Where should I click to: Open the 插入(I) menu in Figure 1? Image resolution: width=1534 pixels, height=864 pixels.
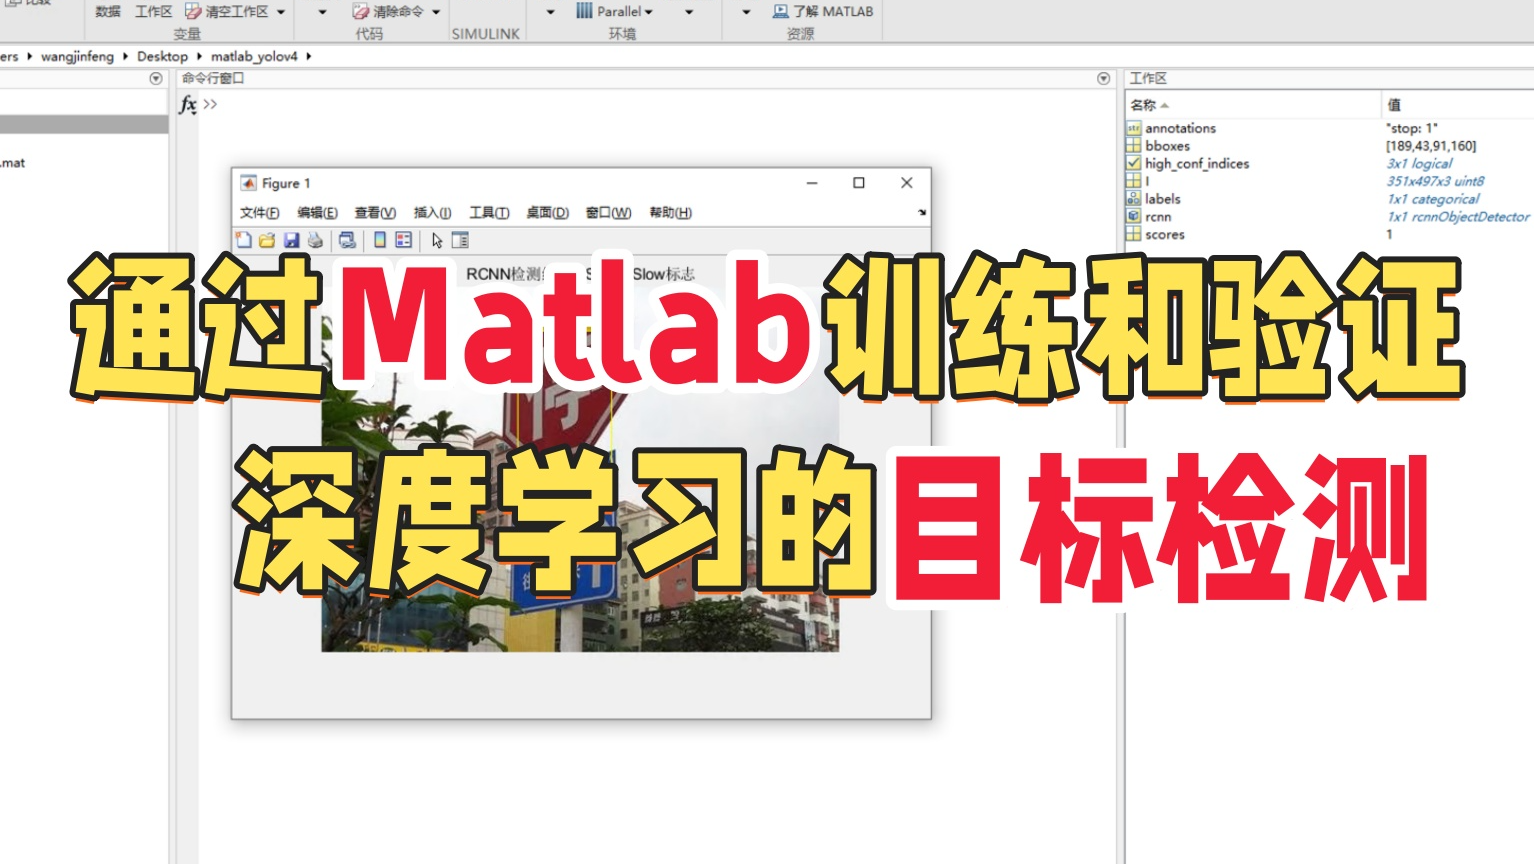point(432,212)
